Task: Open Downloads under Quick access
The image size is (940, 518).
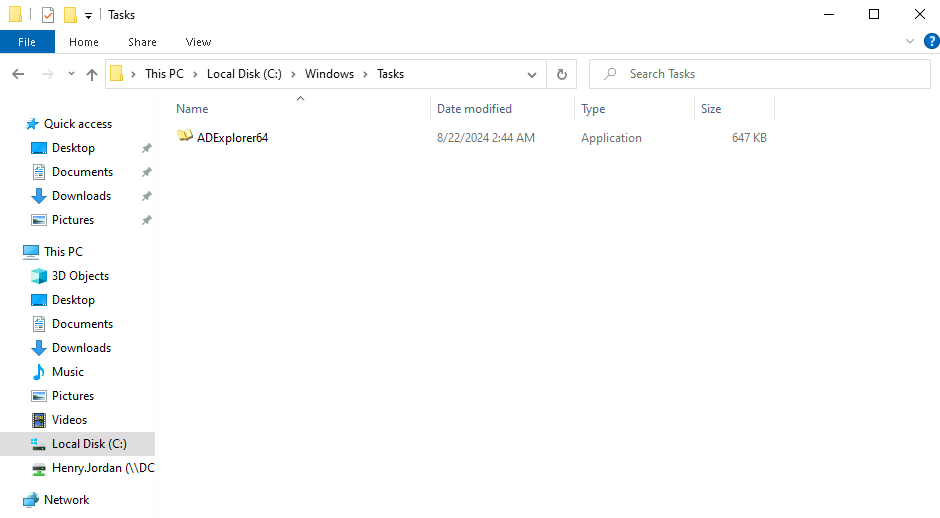Action: point(82,196)
